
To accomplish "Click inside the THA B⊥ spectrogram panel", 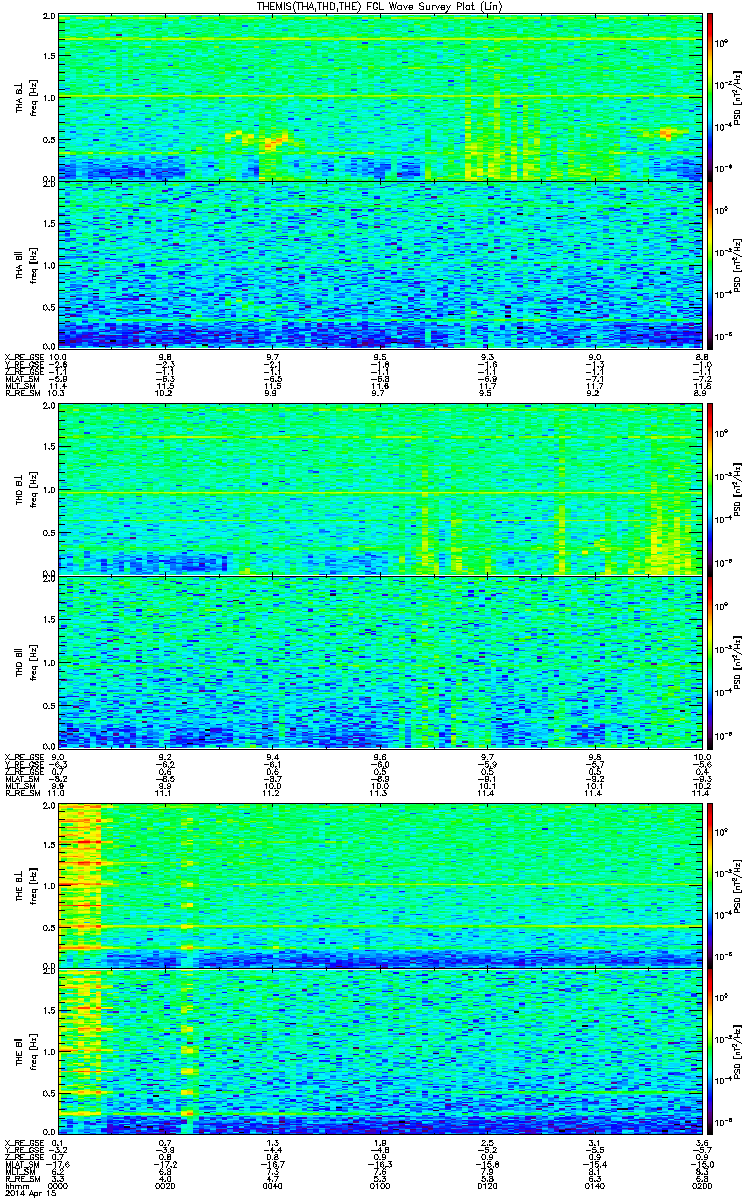I will [380, 97].
